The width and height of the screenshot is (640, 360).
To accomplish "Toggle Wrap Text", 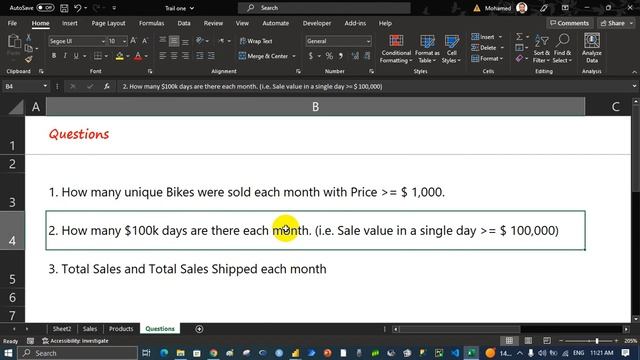I will point(256,41).
